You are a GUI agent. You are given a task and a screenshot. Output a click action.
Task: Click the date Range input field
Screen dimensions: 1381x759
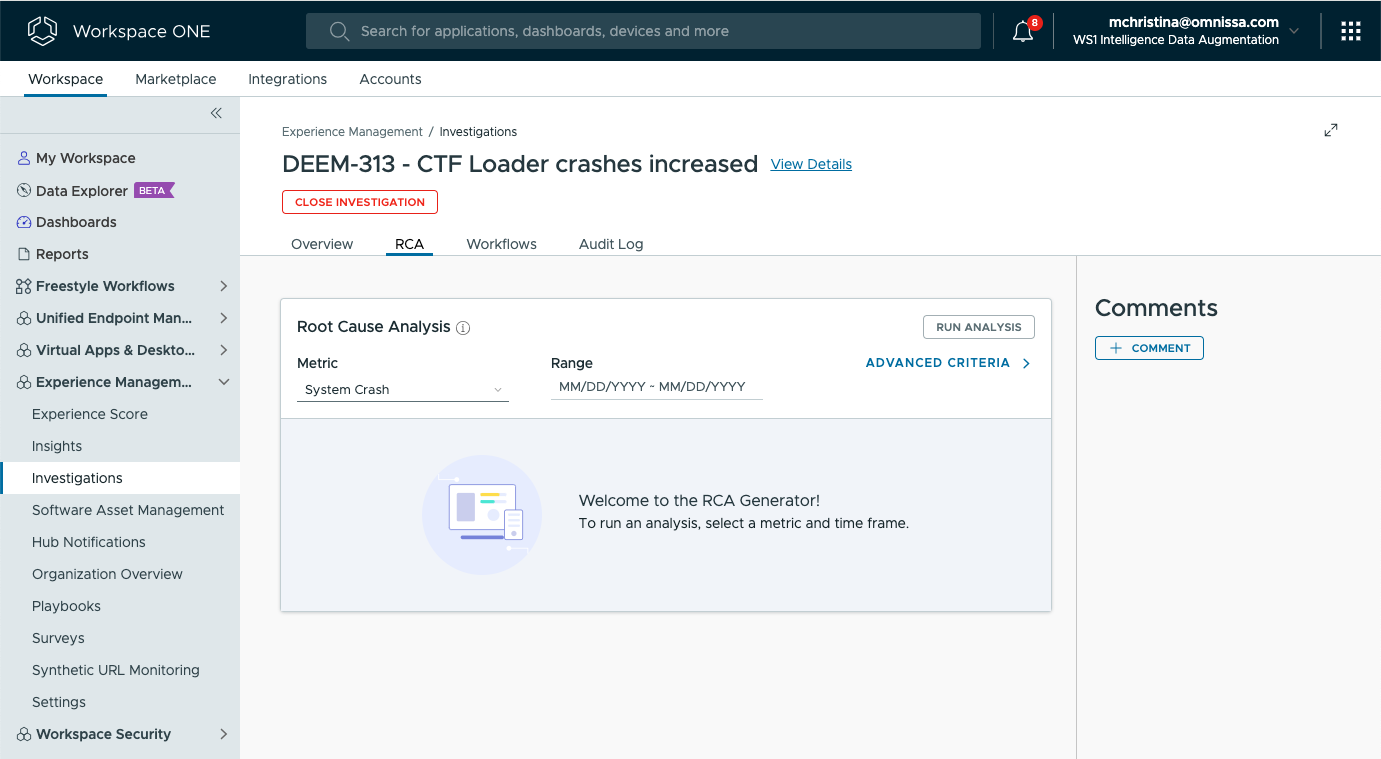[x=657, y=387]
